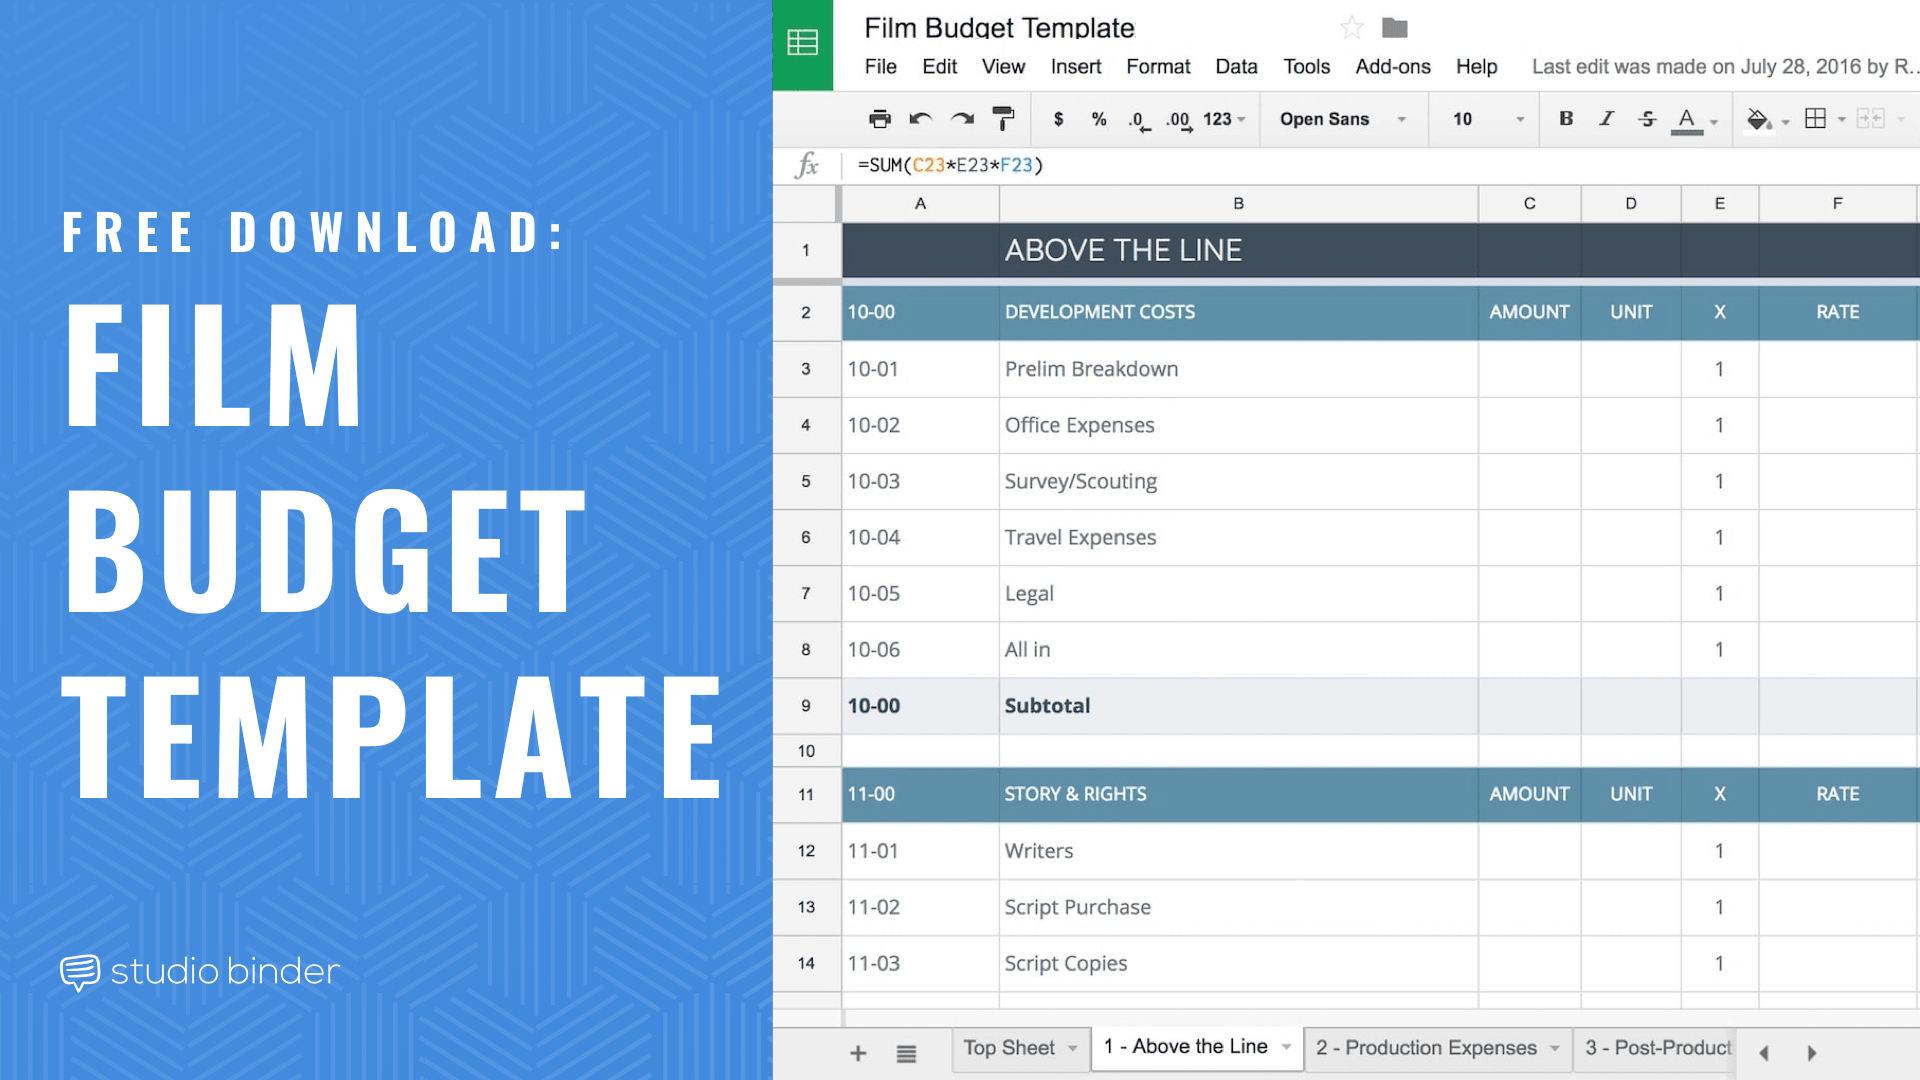
Task: Click the folder icon in title bar
Action: coord(1394,25)
